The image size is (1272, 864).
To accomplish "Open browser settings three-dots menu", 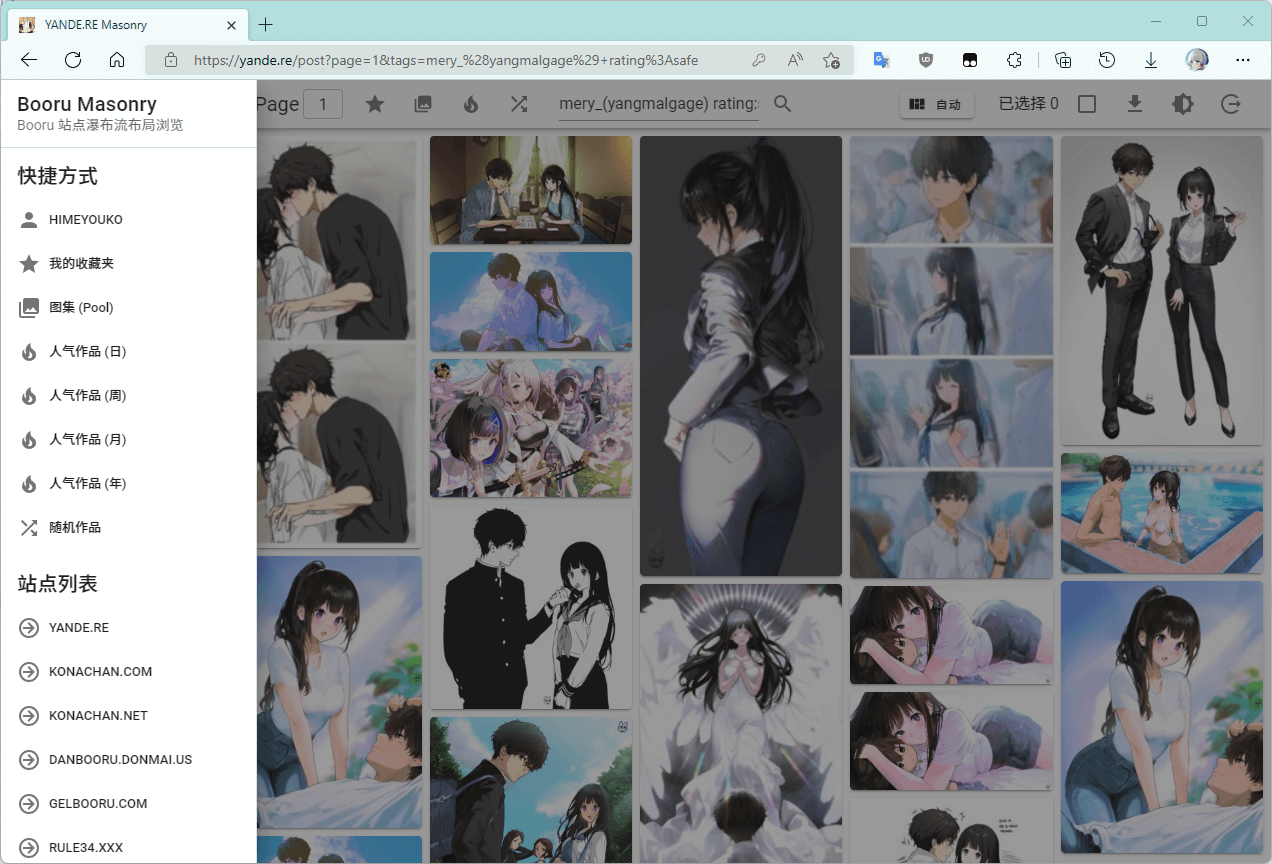I will tap(1243, 60).
